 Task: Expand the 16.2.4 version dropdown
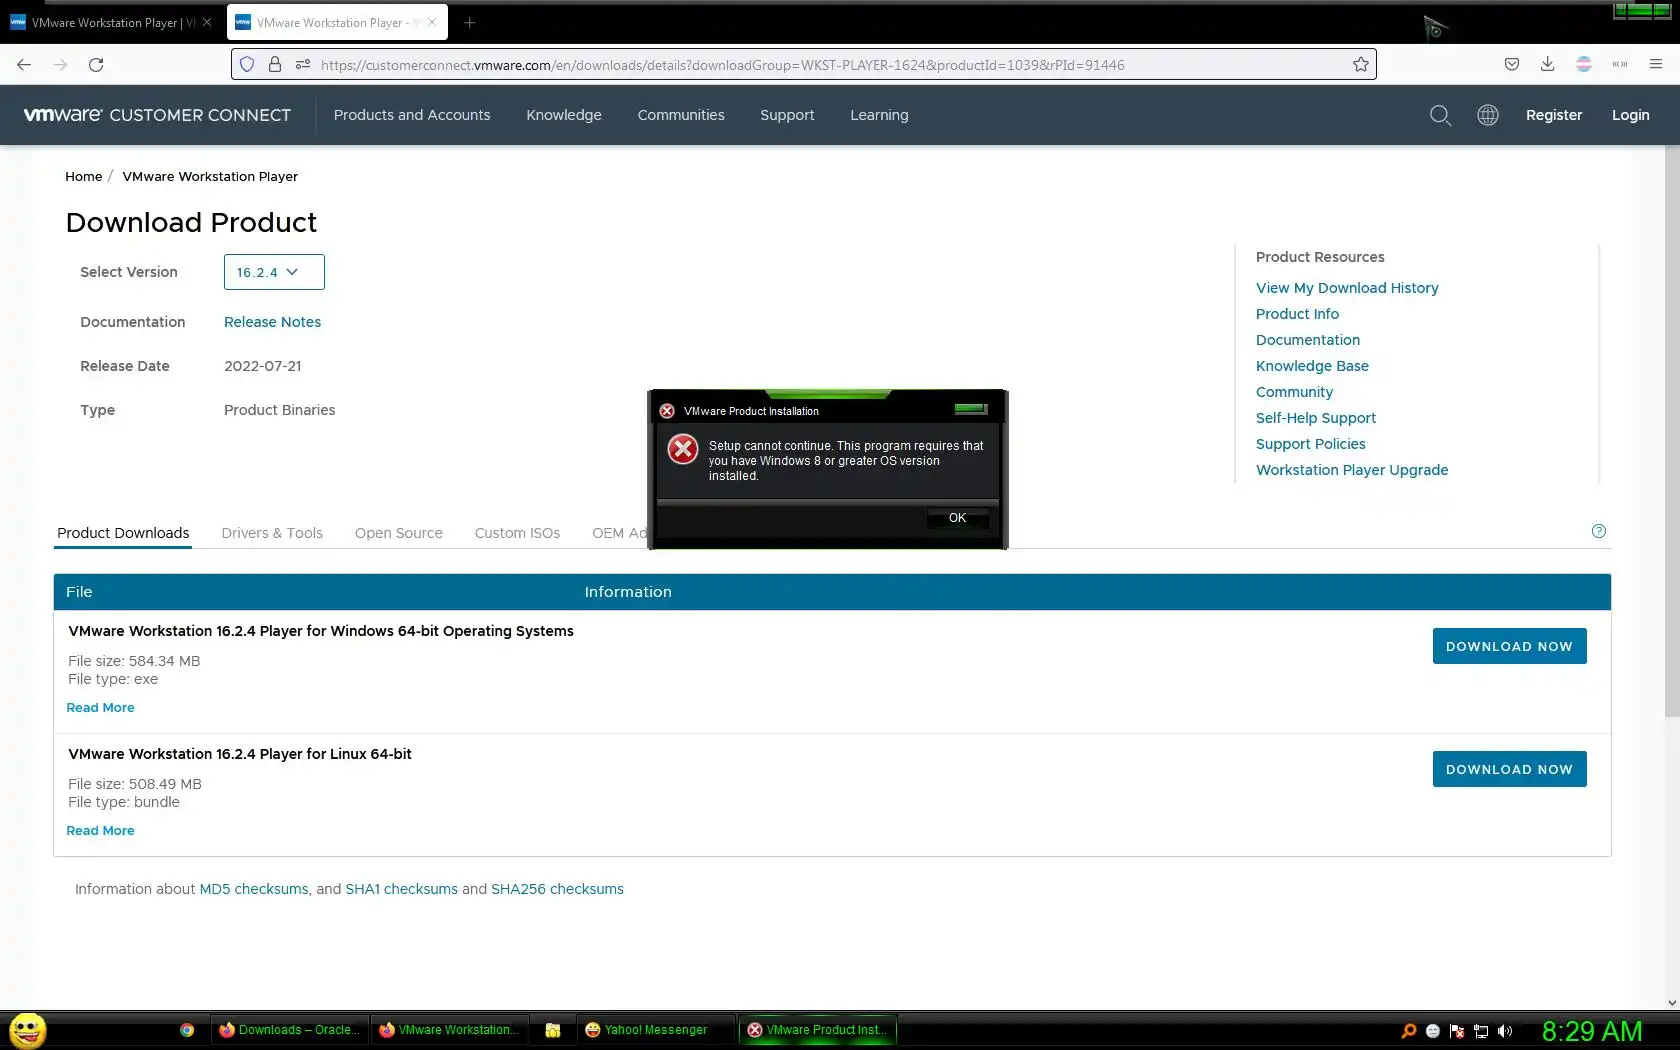point(274,272)
